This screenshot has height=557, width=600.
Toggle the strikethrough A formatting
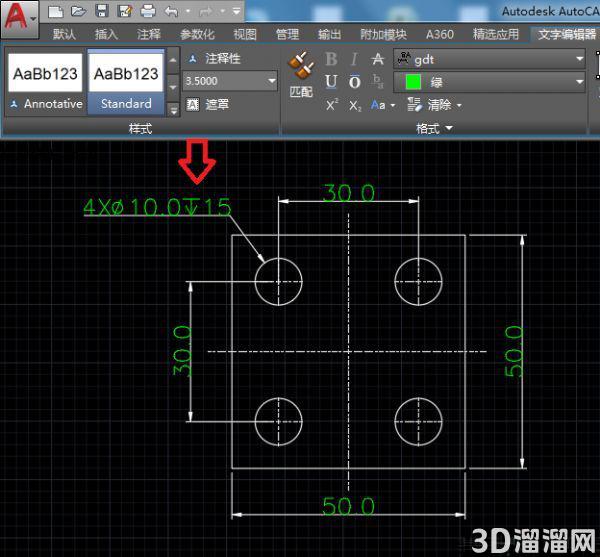tap(378, 59)
